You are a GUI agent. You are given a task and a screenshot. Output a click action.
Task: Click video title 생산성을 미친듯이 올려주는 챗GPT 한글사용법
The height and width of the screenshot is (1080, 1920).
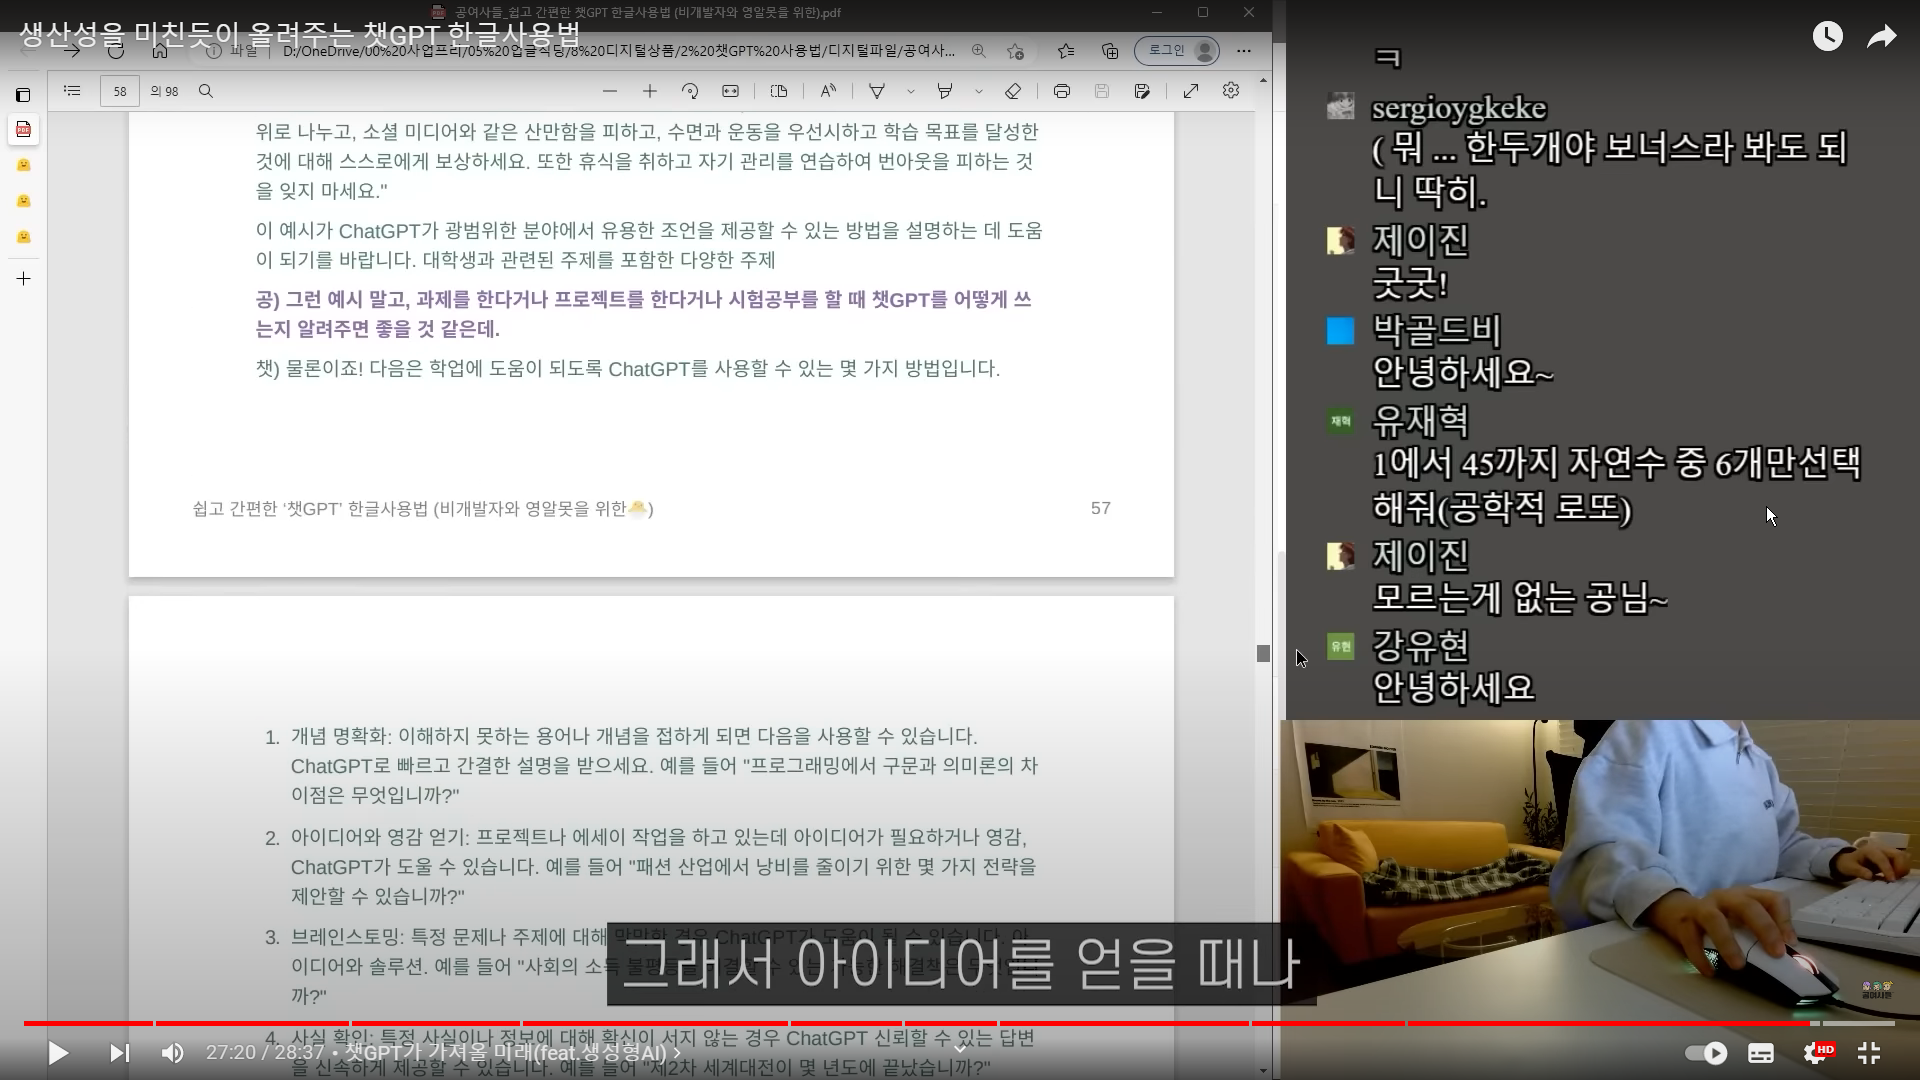[x=300, y=35]
